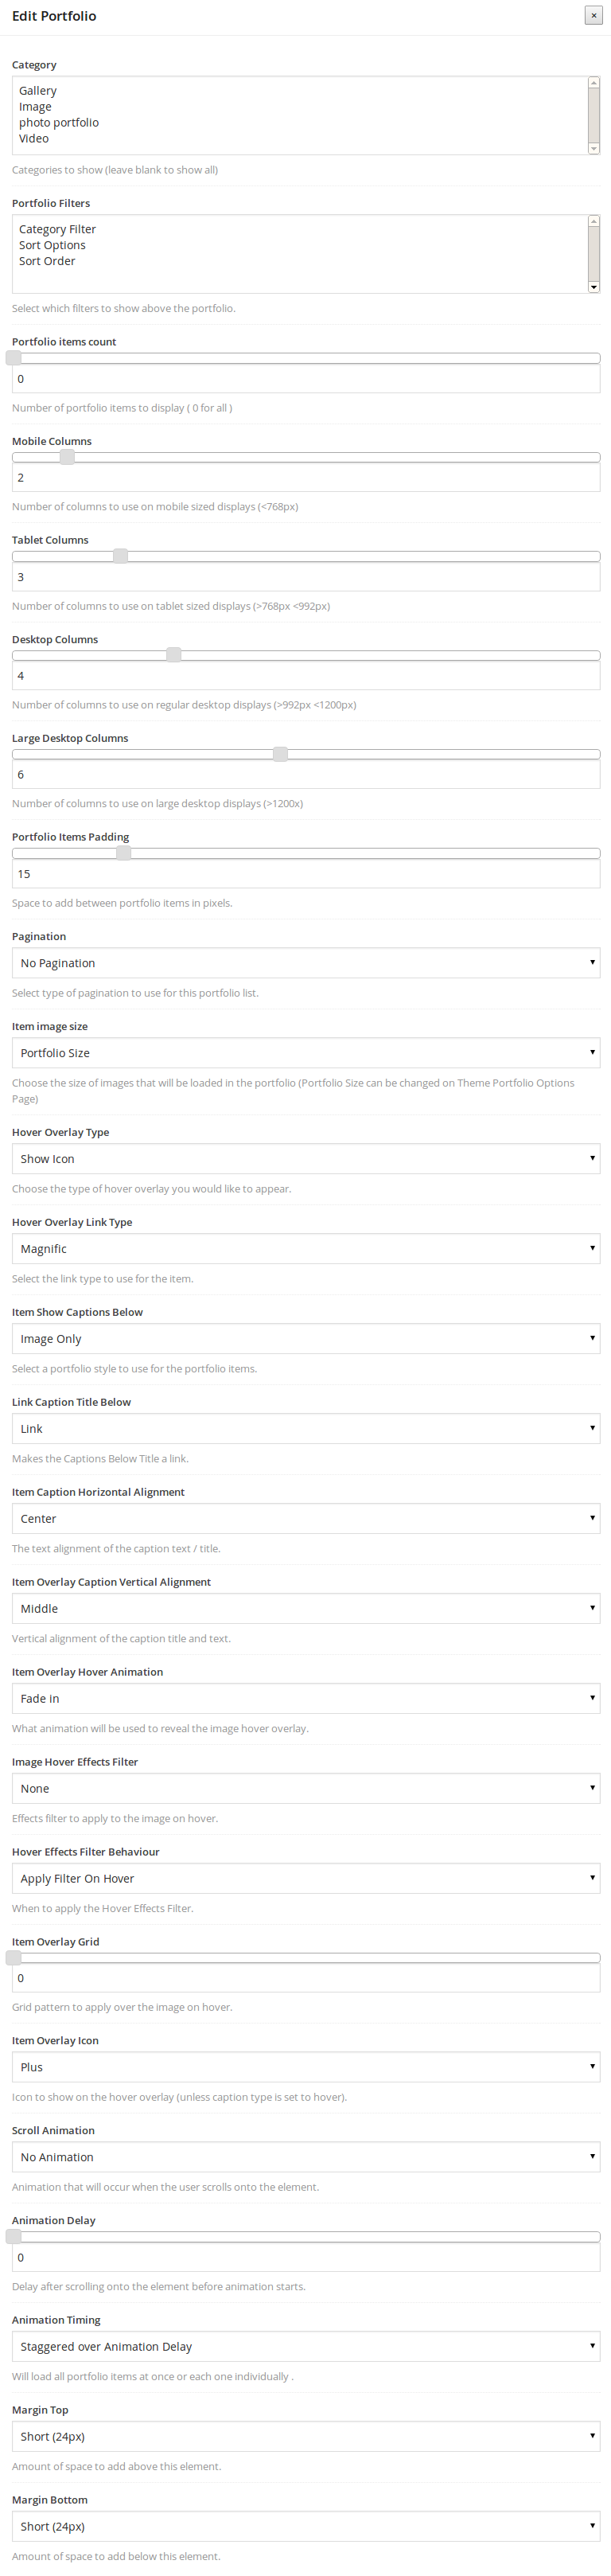Image resolution: width=611 pixels, height=2576 pixels.
Task: Open the Item image size dropdown
Action: click(x=306, y=1053)
